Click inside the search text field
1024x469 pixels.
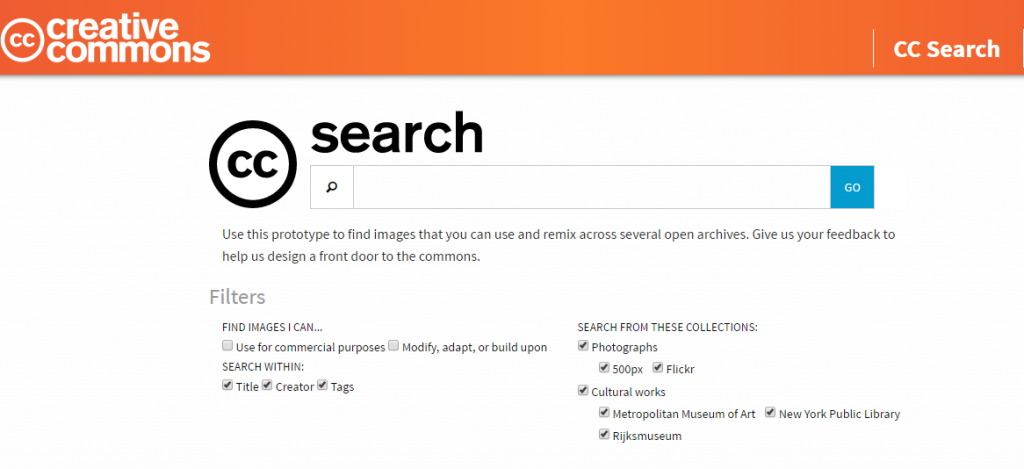[591, 187]
